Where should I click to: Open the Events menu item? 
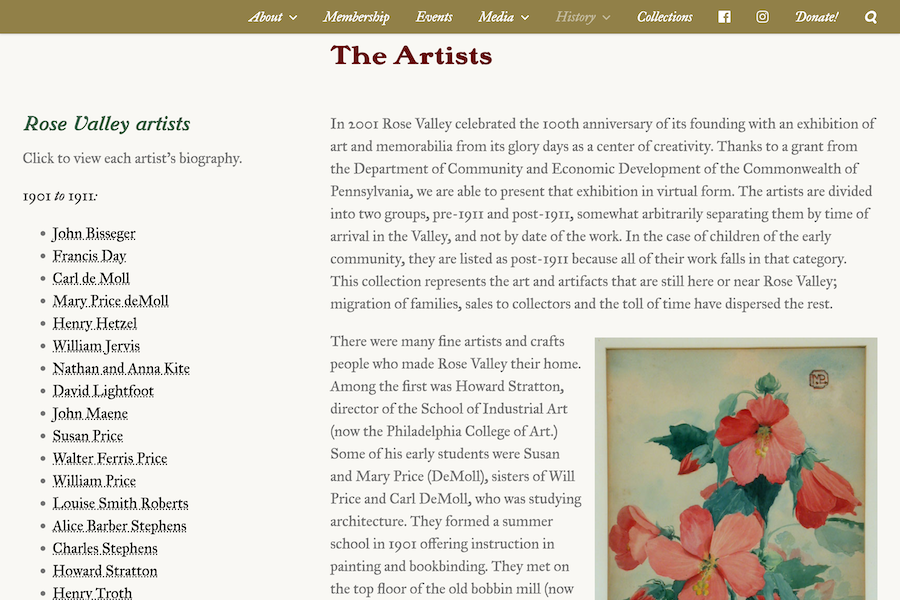tap(434, 17)
